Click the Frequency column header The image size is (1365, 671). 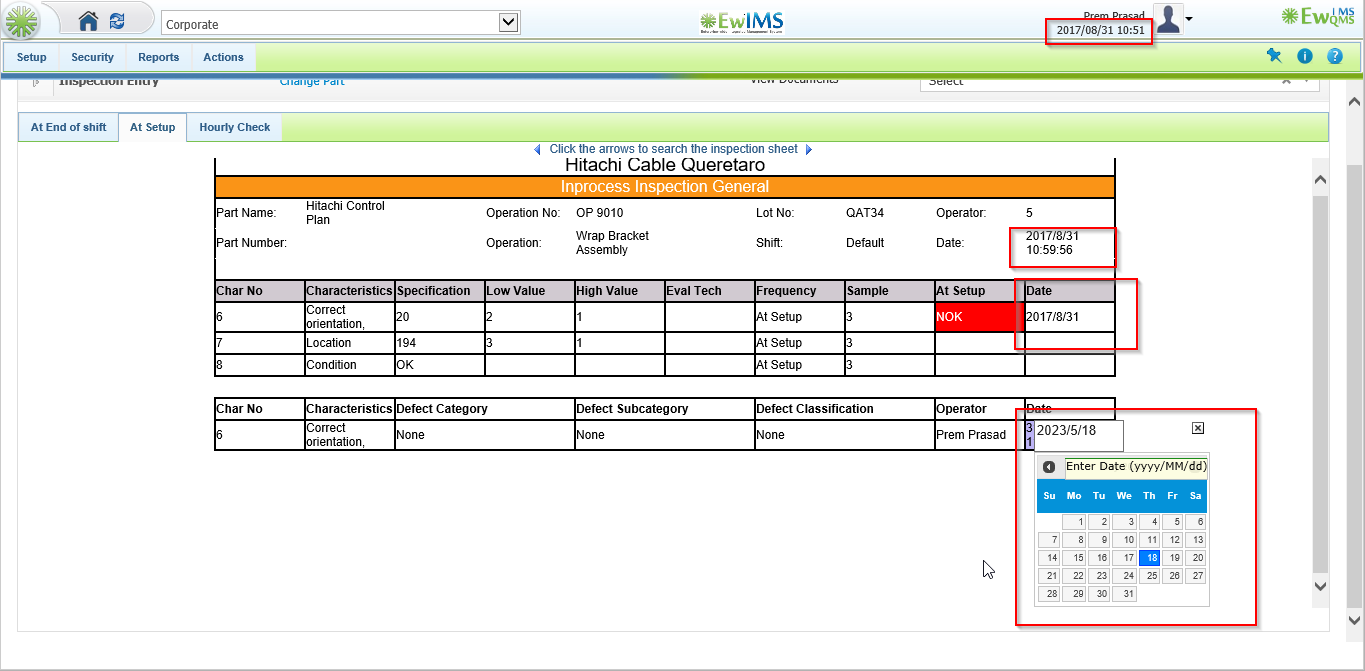coord(800,291)
